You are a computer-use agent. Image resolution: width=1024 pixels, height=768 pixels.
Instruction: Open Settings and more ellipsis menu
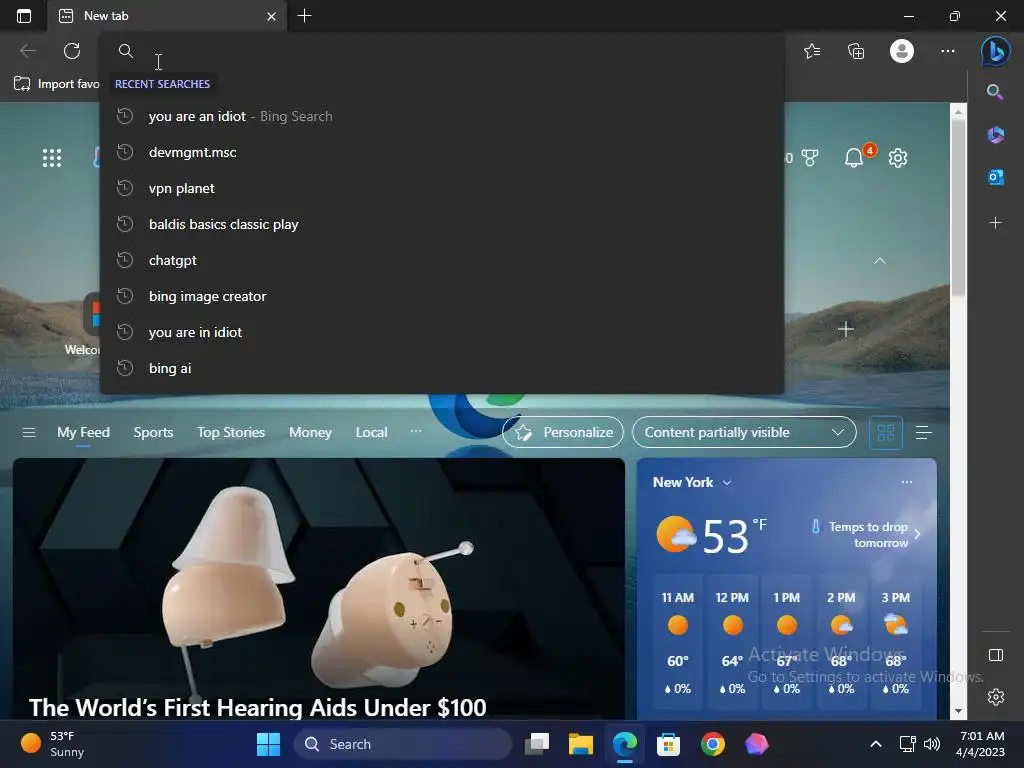[948, 51]
